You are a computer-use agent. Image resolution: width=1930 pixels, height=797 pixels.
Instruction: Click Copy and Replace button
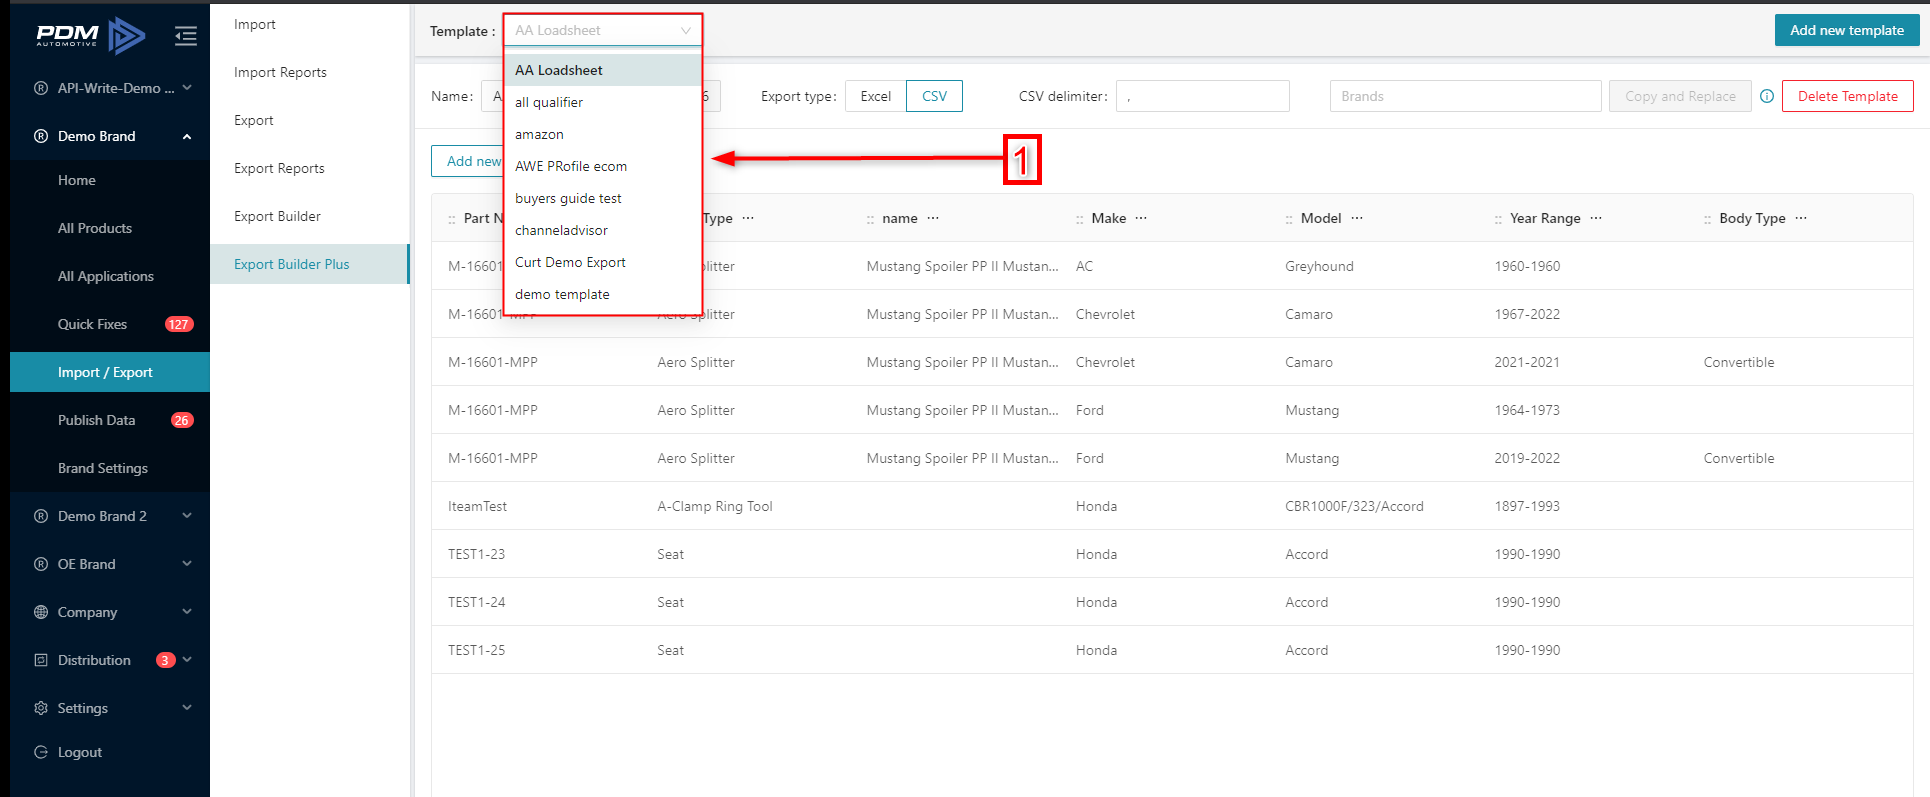tap(1680, 96)
